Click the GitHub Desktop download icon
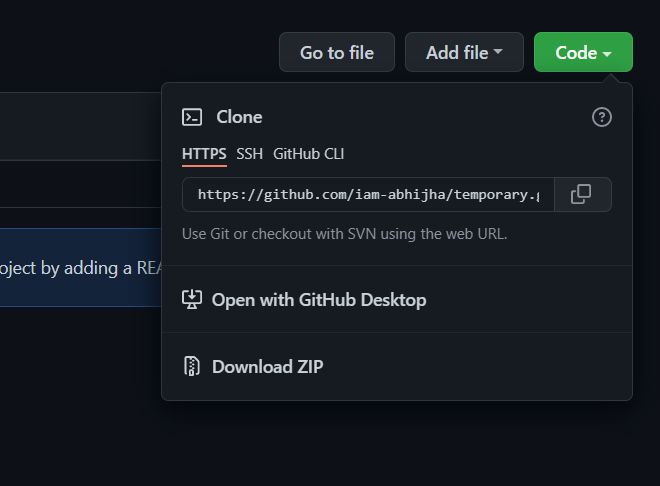The width and height of the screenshot is (660, 486). [192, 300]
